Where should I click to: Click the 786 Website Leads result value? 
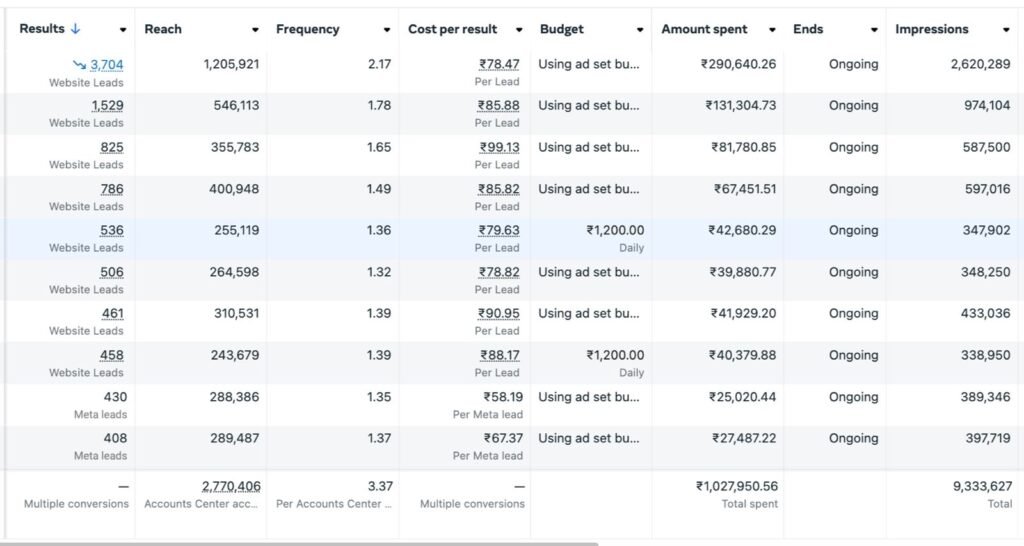coord(112,189)
